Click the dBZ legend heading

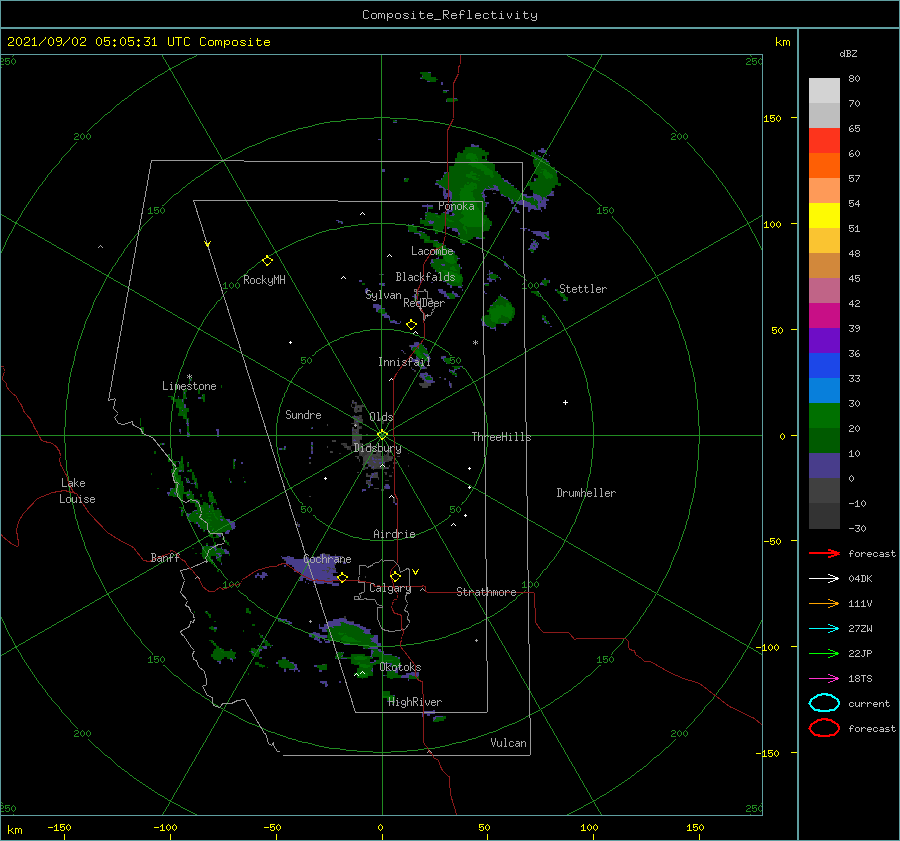coord(848,53)
